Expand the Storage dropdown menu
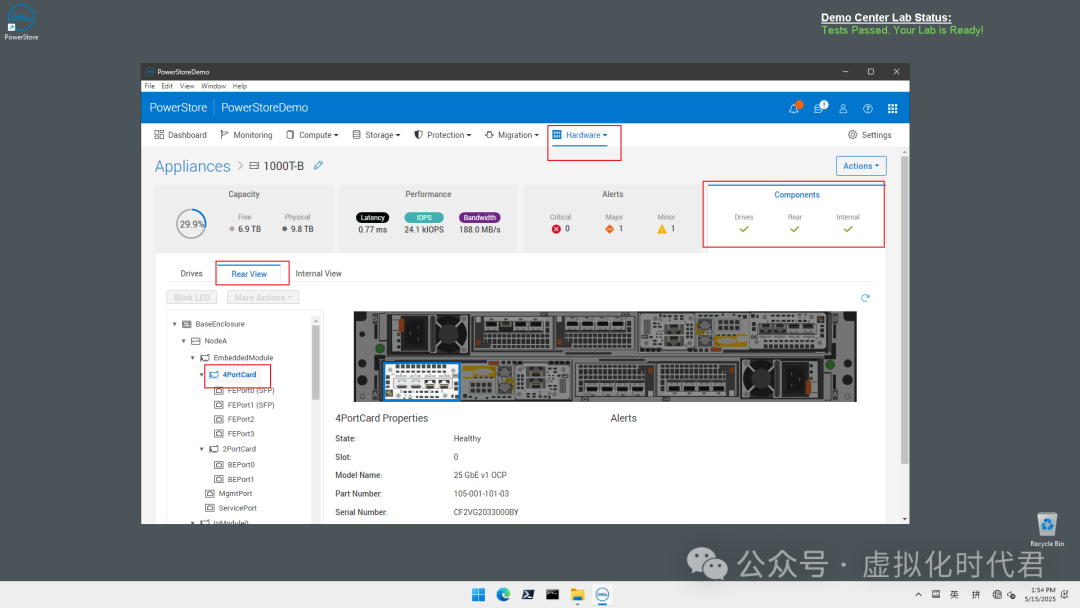1080x608 pixels. coord(376,135)
